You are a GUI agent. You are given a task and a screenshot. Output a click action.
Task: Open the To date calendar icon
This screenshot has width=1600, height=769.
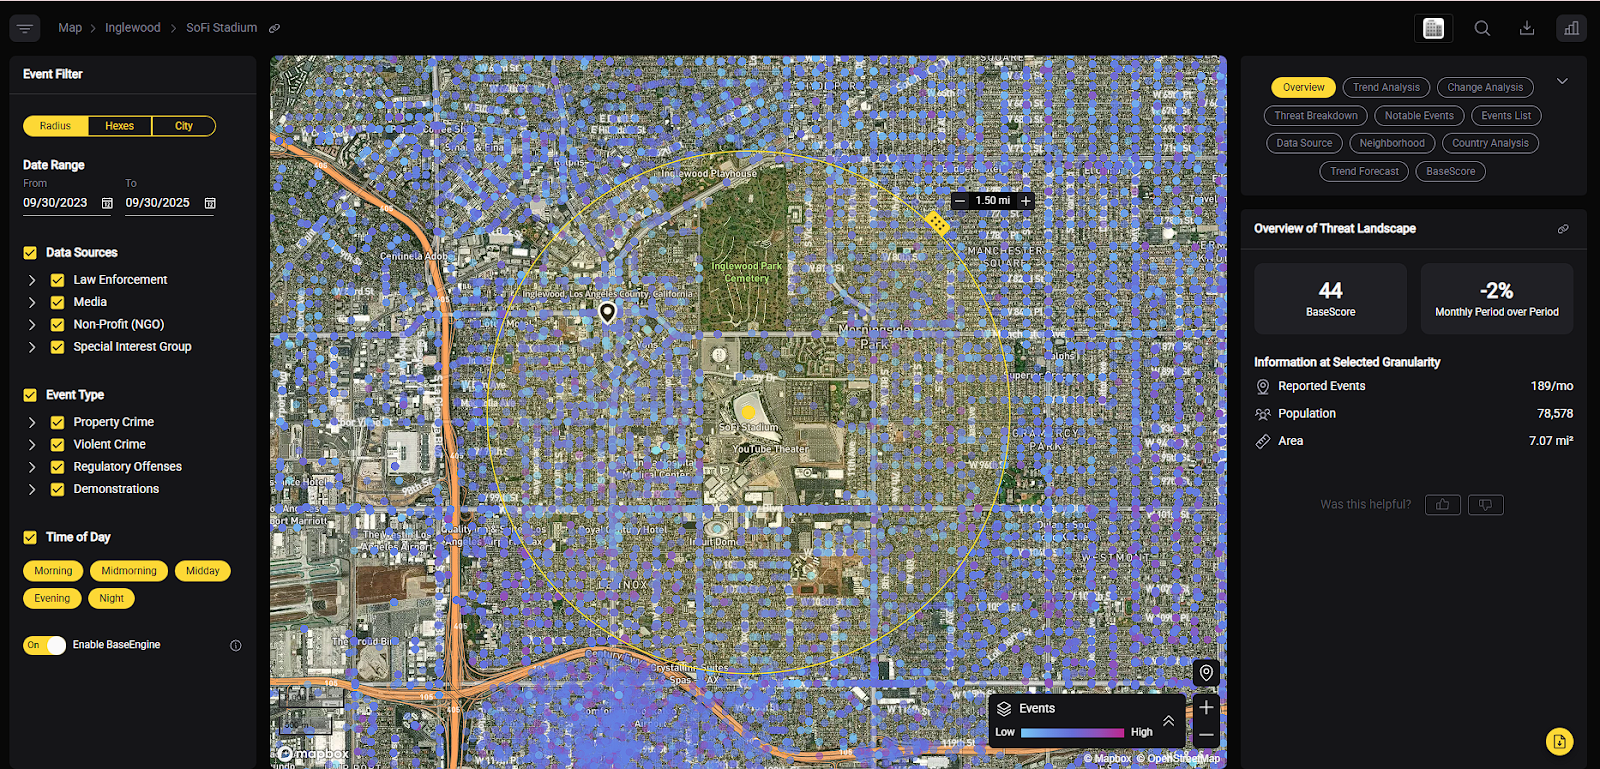(x=210, y=203)
